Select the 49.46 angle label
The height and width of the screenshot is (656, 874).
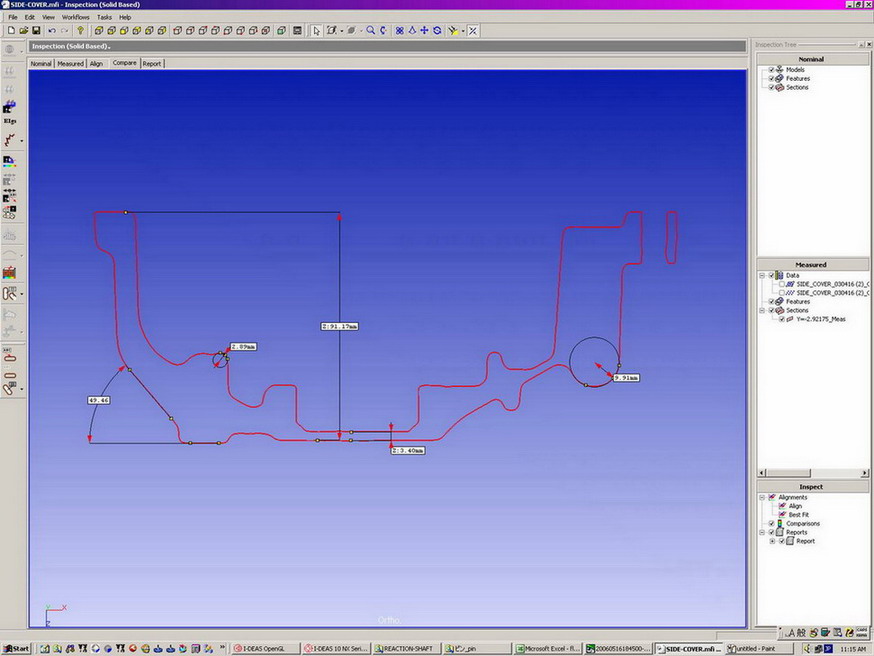[99, 400]
